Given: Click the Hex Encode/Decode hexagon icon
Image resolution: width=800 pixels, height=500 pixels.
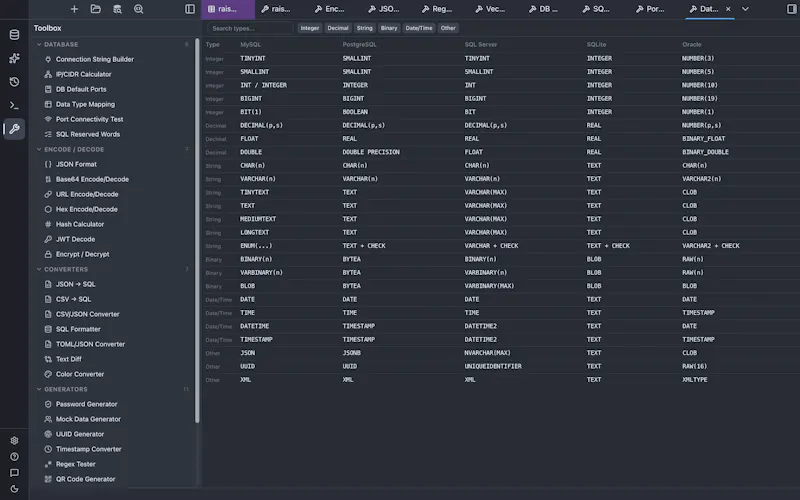Looking at the screenshot, I should pyautogui.click(x=48, y=209).
